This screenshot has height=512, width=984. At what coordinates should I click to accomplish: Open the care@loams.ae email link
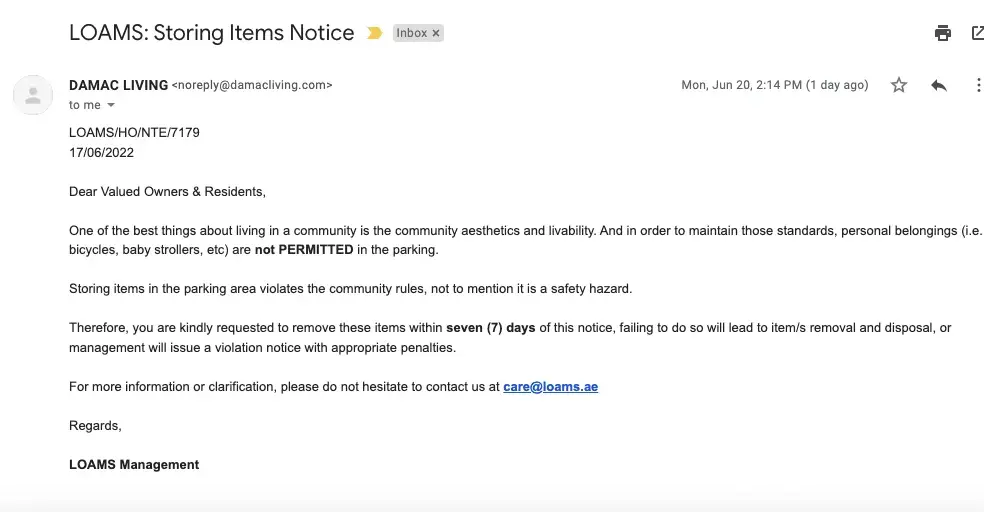[x=550, y=387]
